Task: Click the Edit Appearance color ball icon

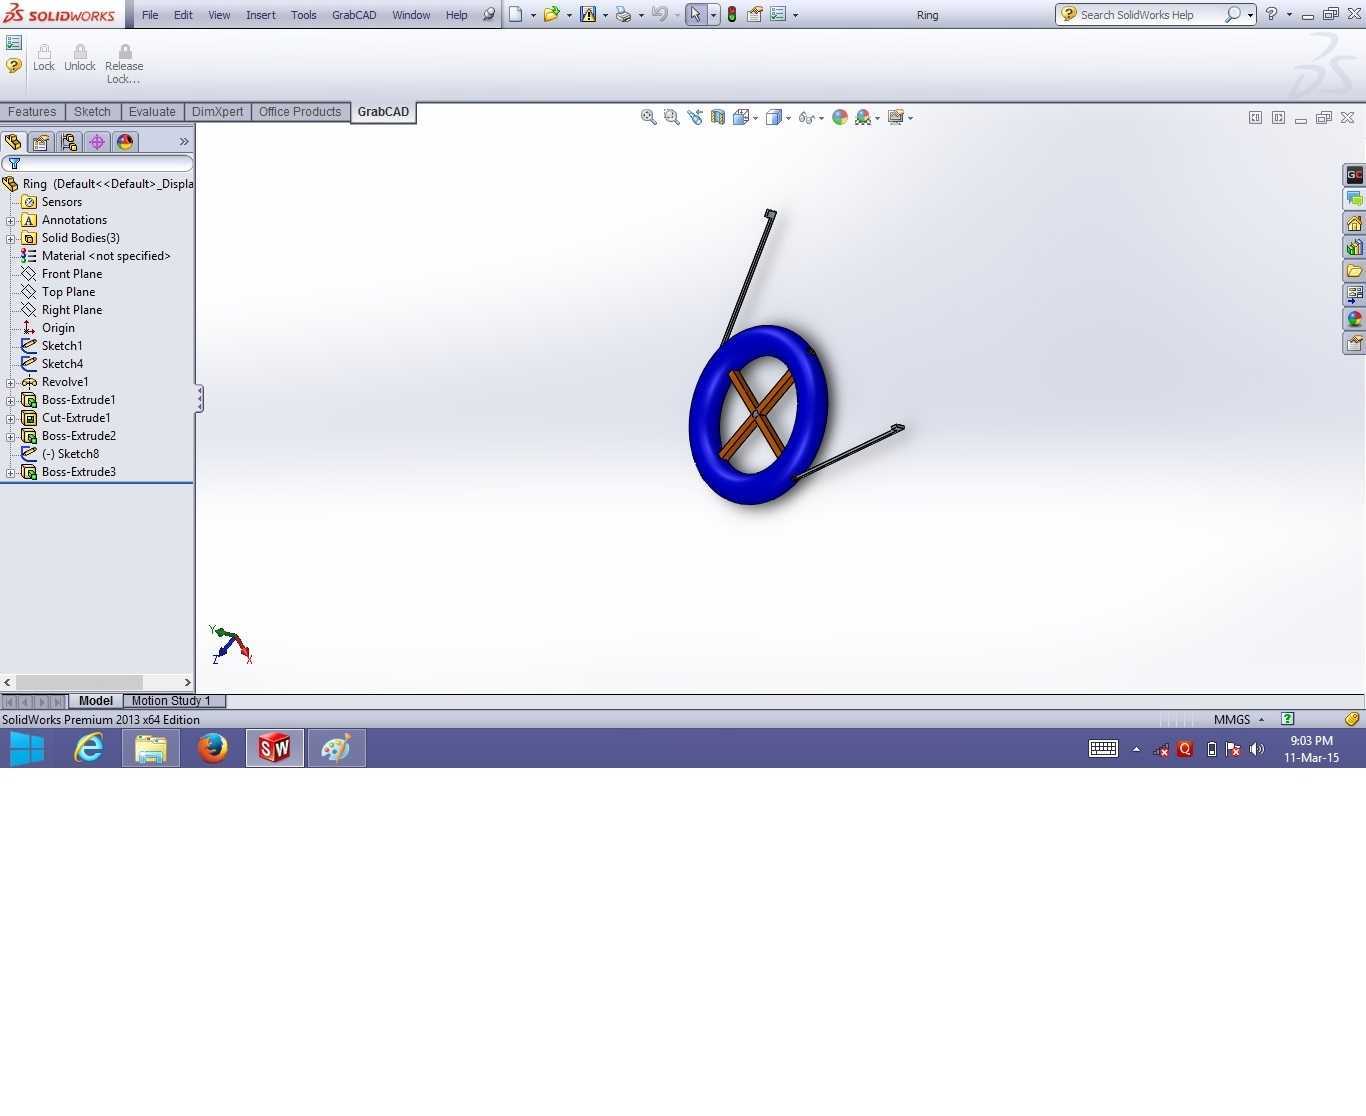Action: pos(840,117)
